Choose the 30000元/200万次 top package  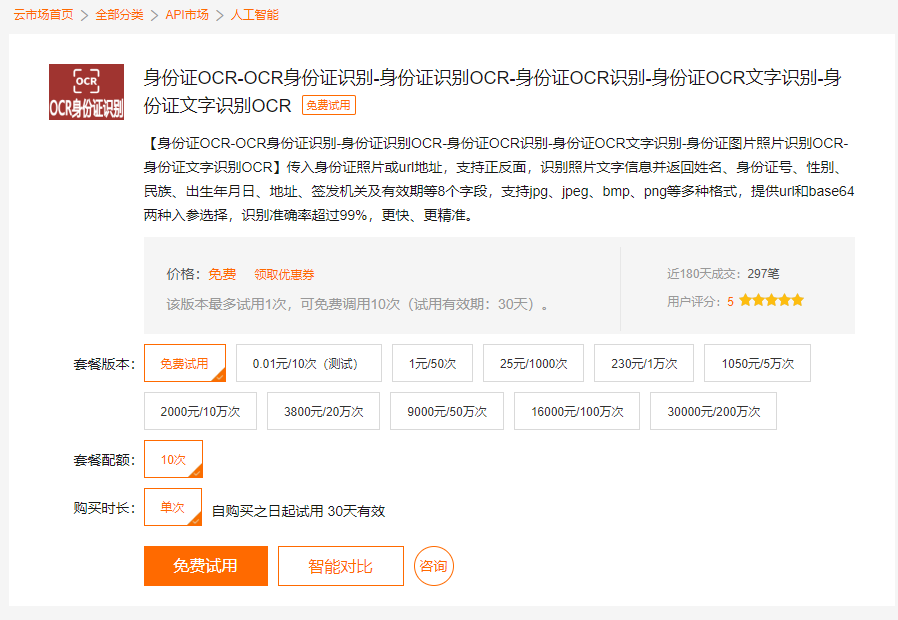(713, 411)
